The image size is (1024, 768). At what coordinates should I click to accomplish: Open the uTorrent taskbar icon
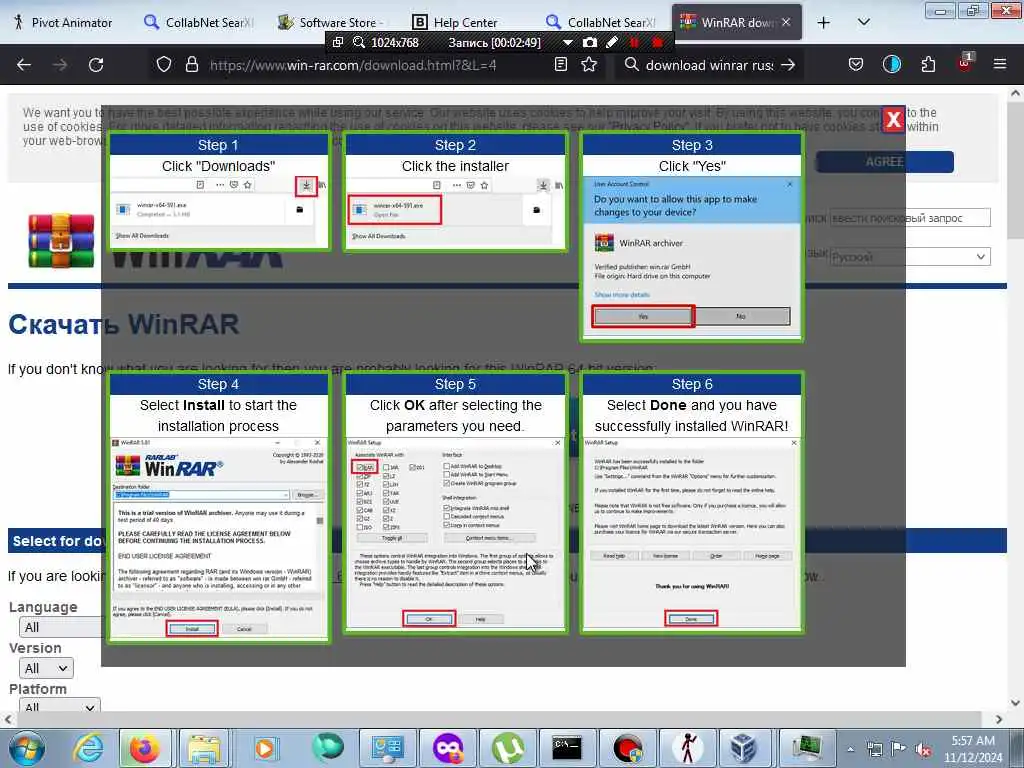(x=507, y=748)
